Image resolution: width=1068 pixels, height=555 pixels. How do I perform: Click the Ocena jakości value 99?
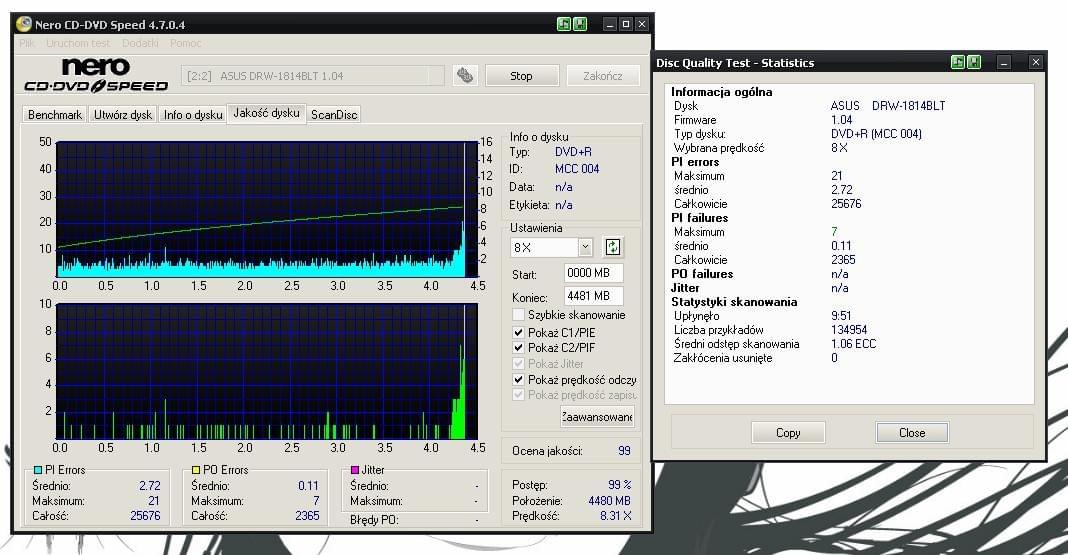[624, 451]
